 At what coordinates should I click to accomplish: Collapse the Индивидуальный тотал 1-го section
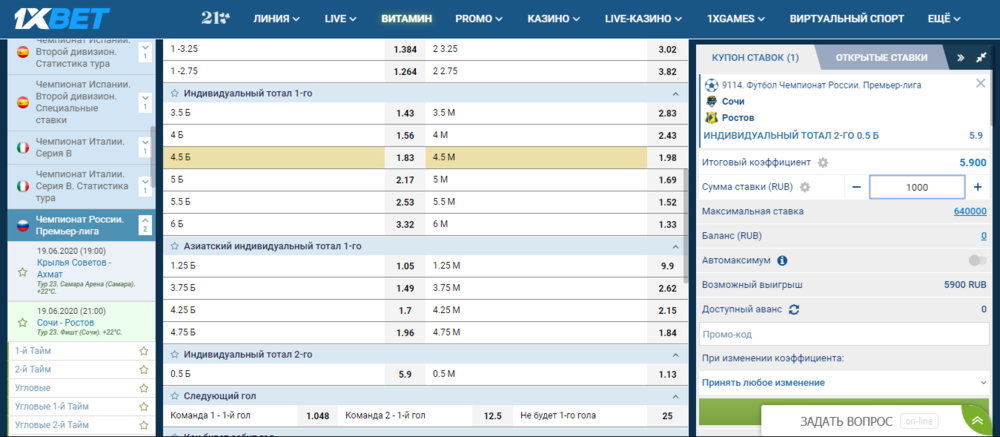click(x=675, y=94)
